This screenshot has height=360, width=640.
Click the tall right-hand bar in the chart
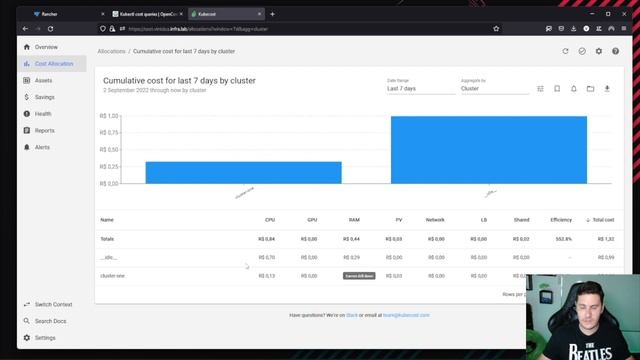(x=489, y=150)
